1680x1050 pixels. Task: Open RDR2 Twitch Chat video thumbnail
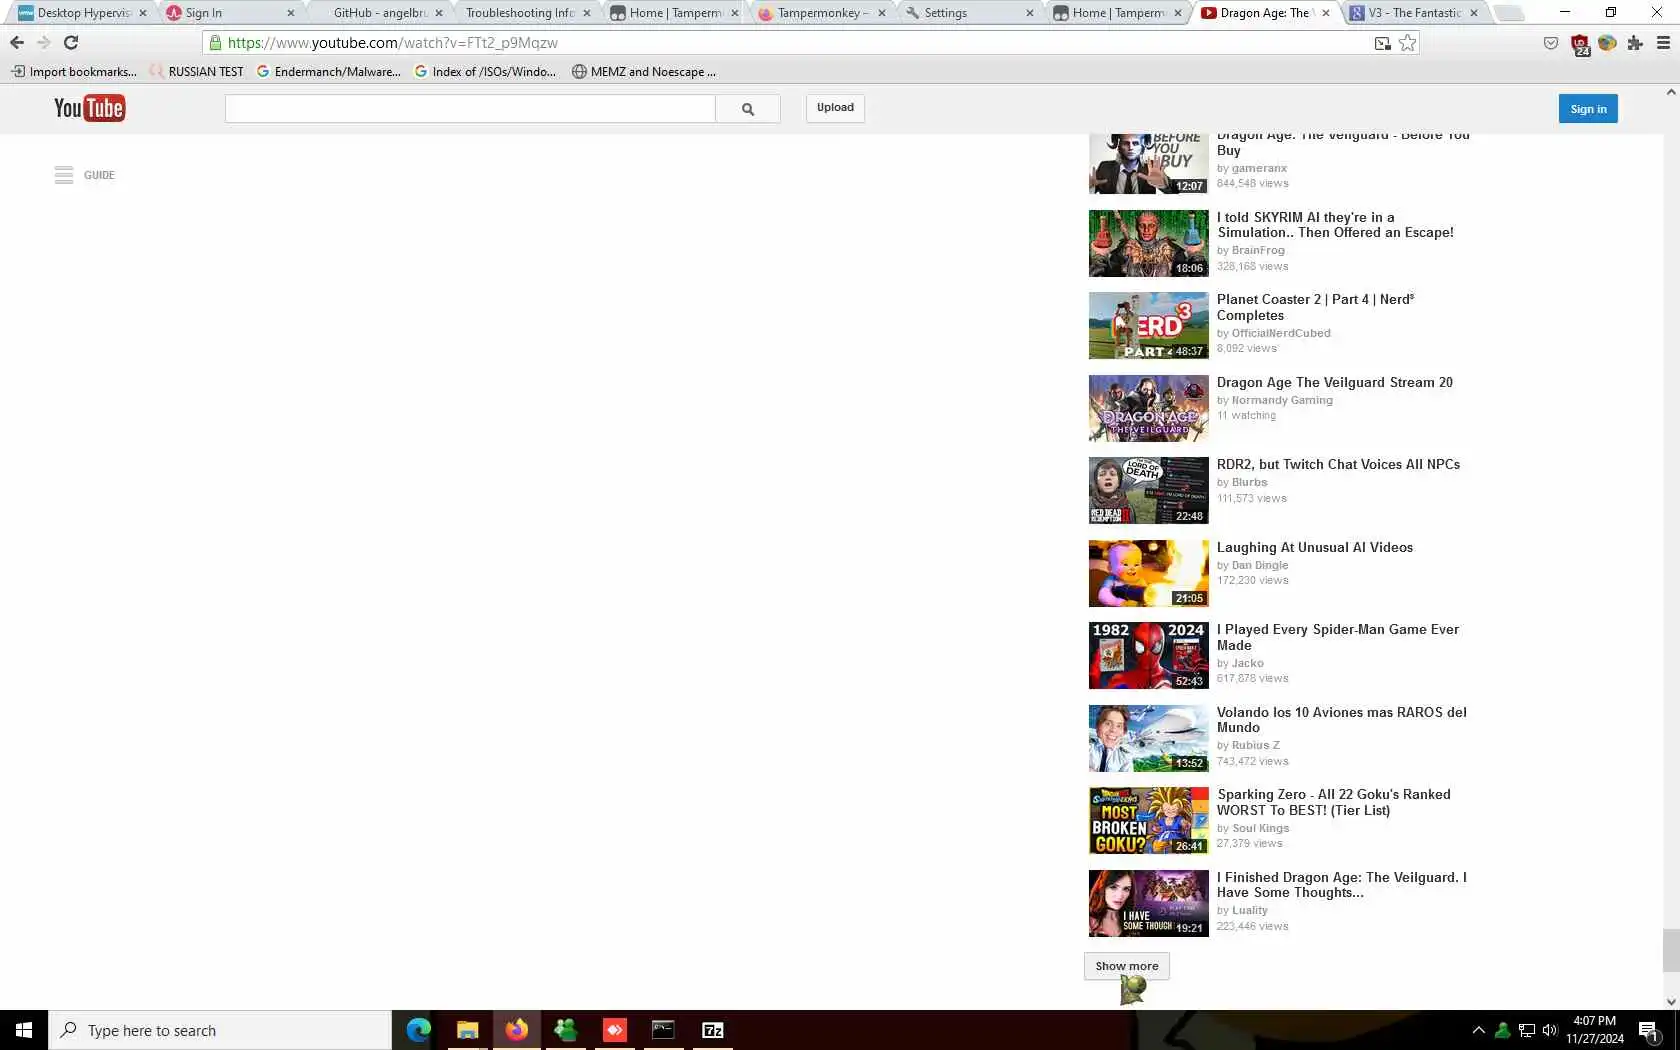[1148, 491]
